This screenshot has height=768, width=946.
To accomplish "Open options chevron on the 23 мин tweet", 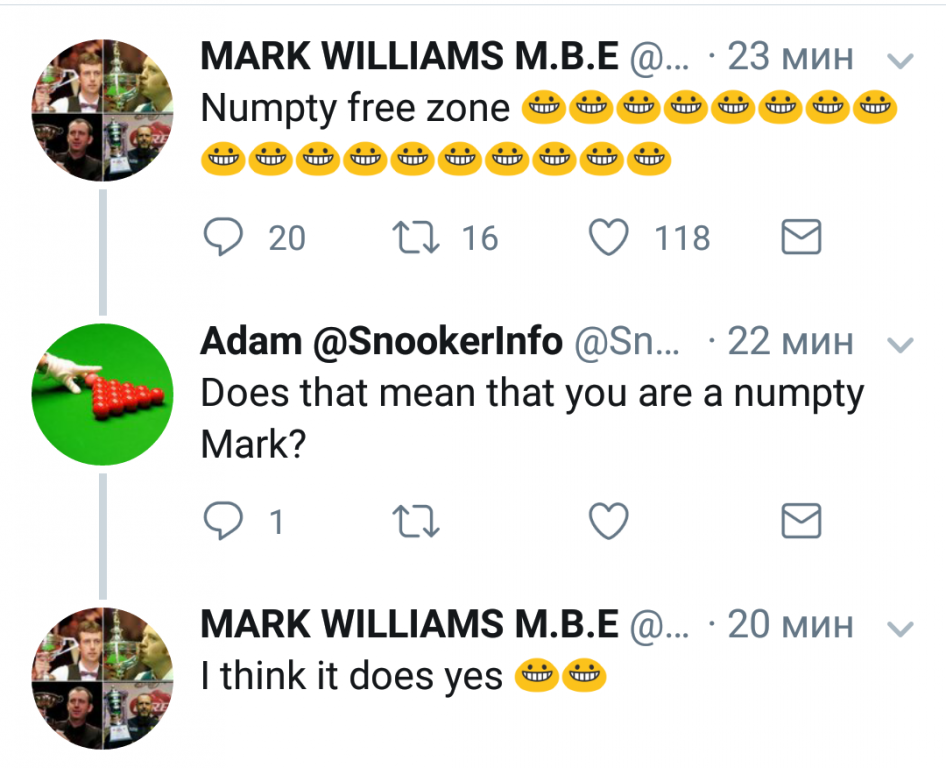I will pos(901,61).
